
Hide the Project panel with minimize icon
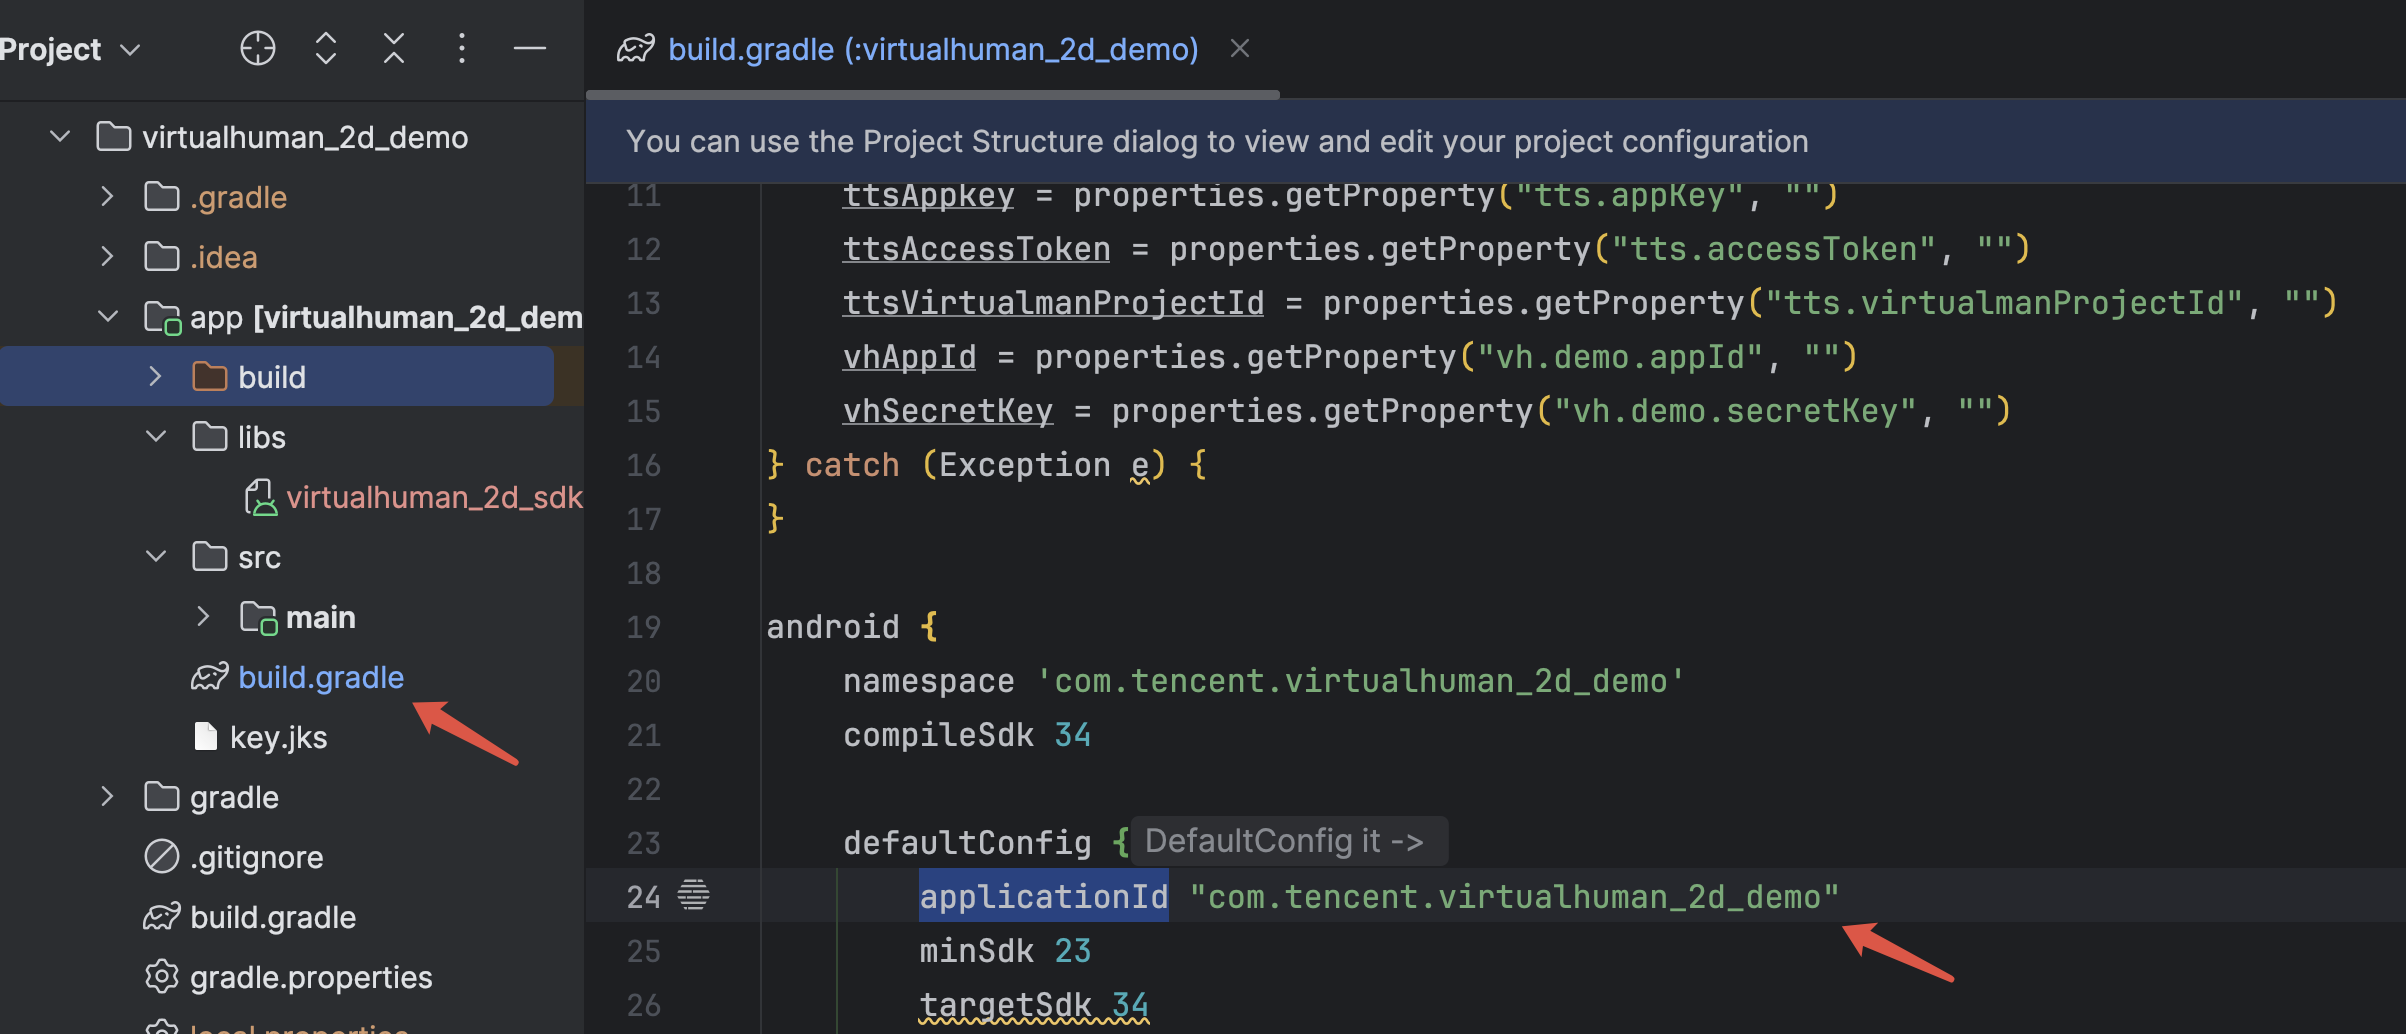pos(529,48)
